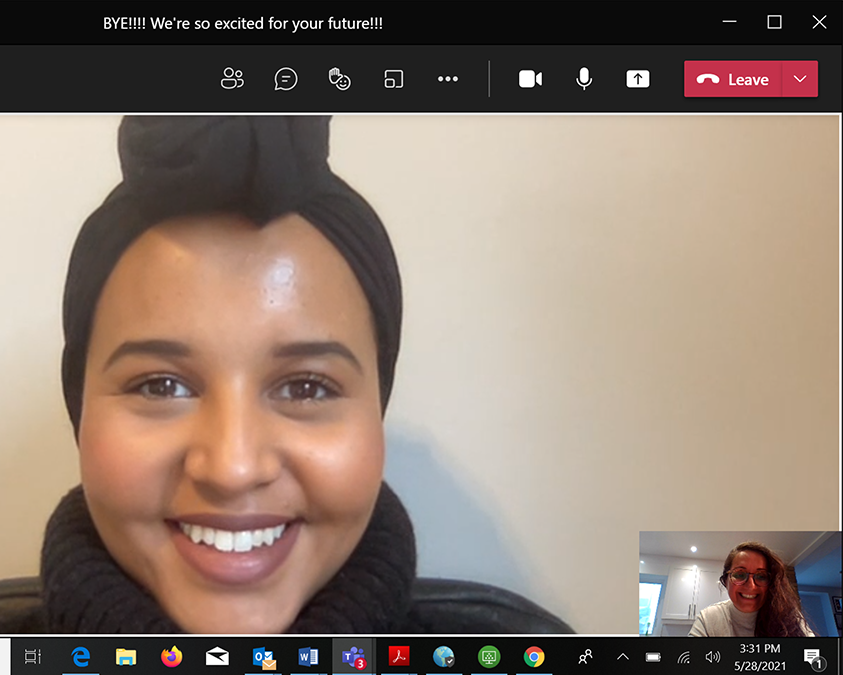Screen dimensions: 843x675
Task: Open the raise hand reactions menu
Action: (x=340, y=79)
